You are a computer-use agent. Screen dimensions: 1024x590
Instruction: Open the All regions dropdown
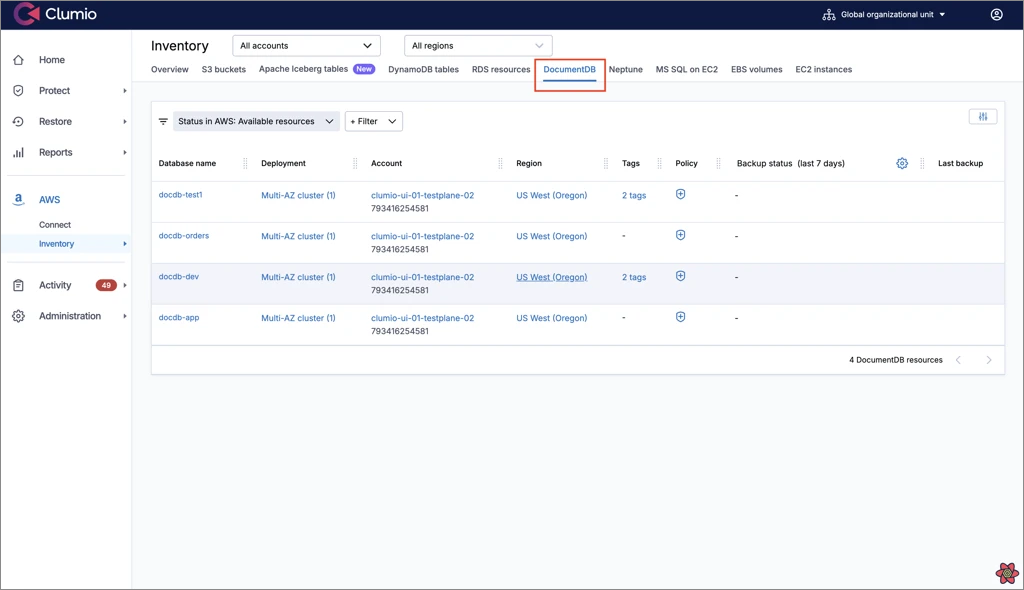(478, 46)
